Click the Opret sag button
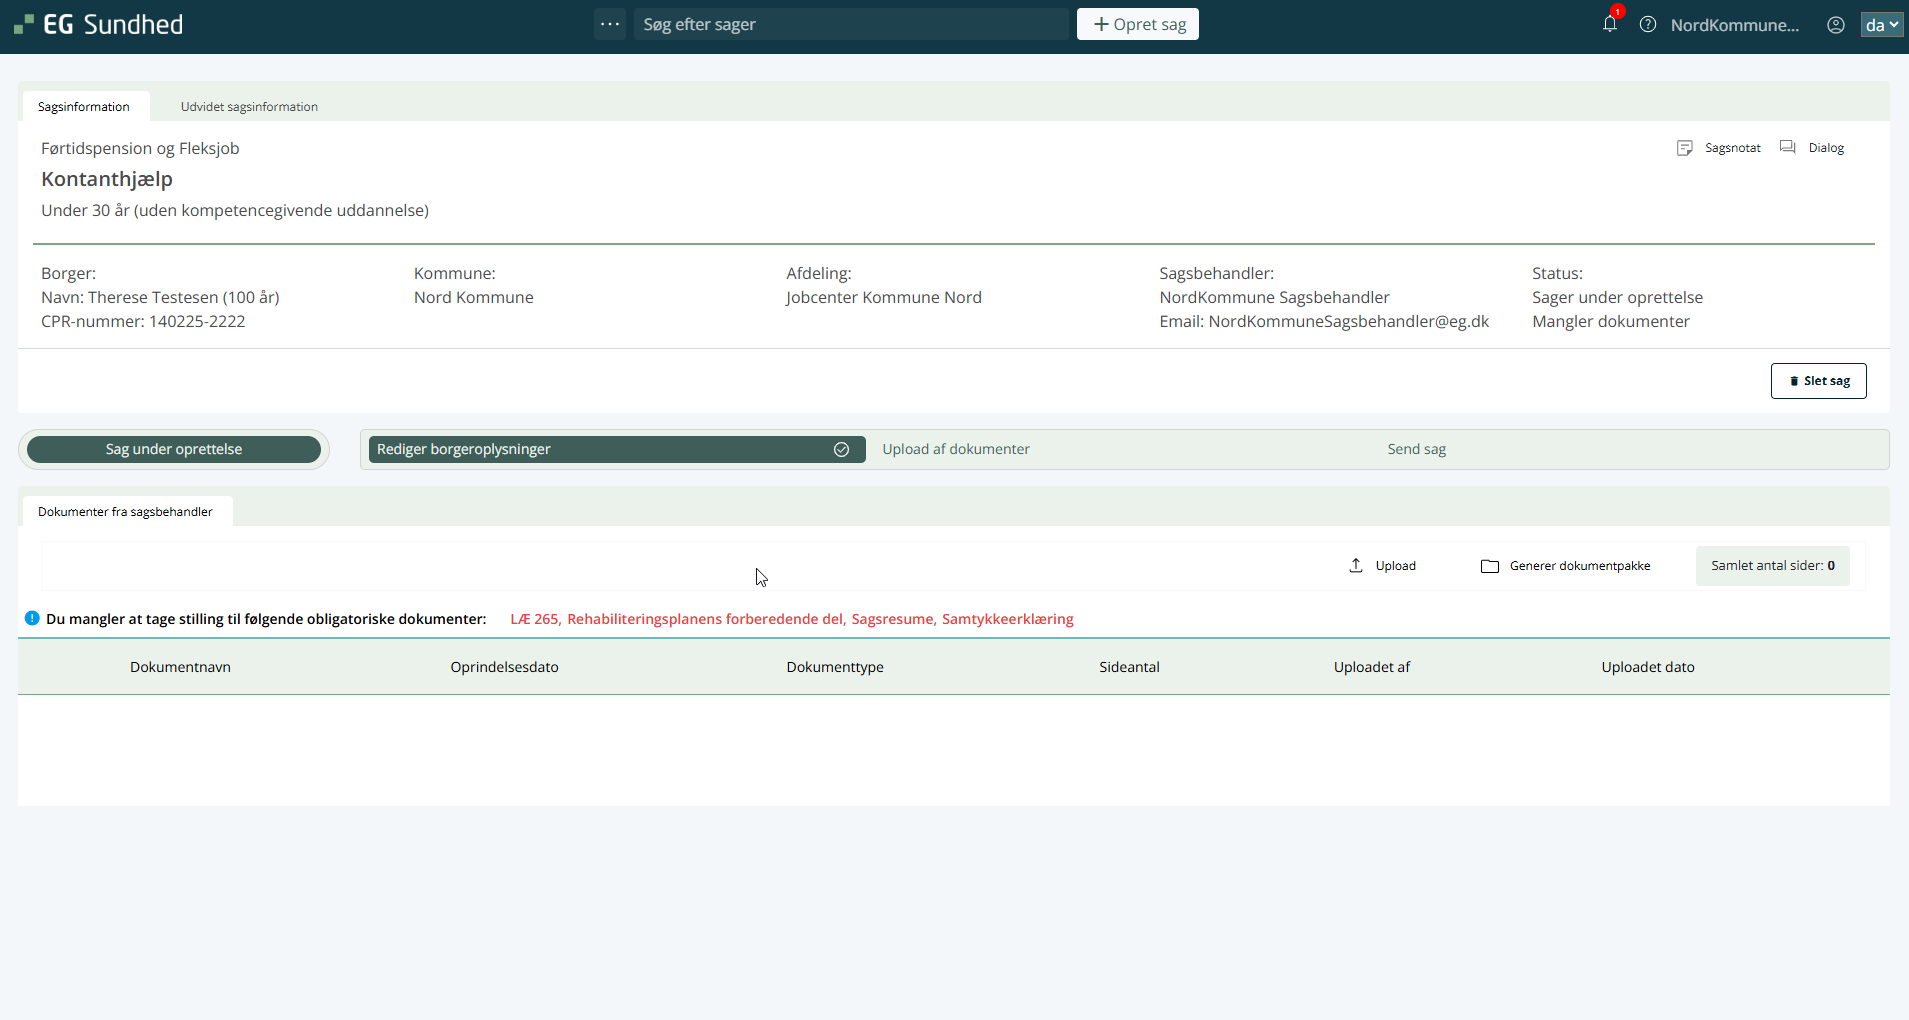 pyautogui.click(x=1138, y=24)
